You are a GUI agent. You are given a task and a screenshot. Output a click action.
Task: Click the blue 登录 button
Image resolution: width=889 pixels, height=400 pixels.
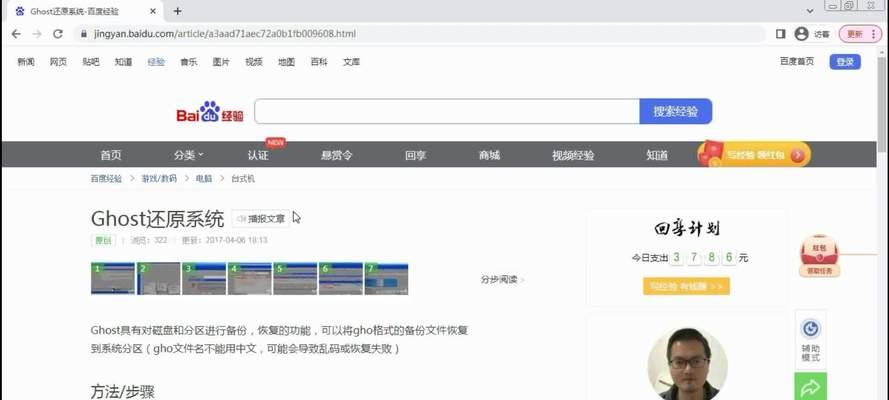[845, 62]
